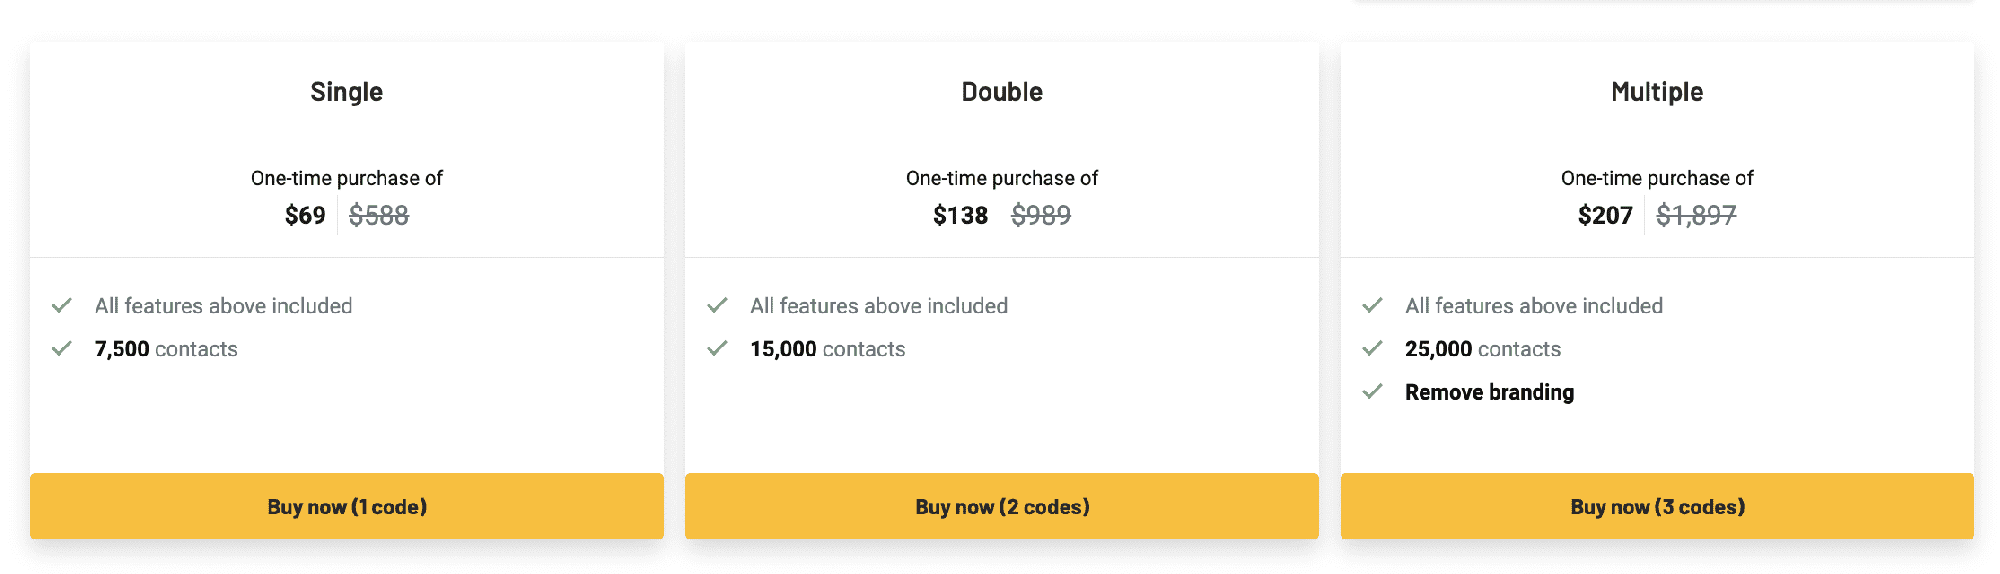Select the Multiple plan heading

1657,92
